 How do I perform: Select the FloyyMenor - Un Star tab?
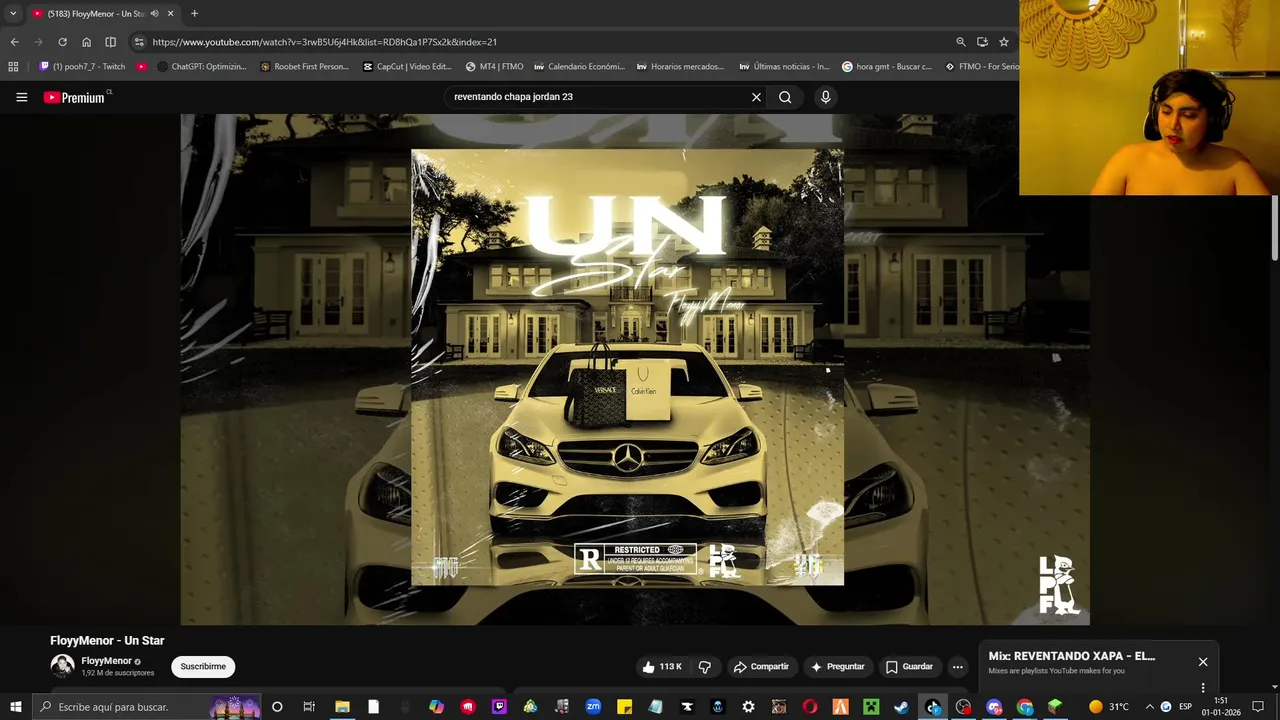pos(102,14)
